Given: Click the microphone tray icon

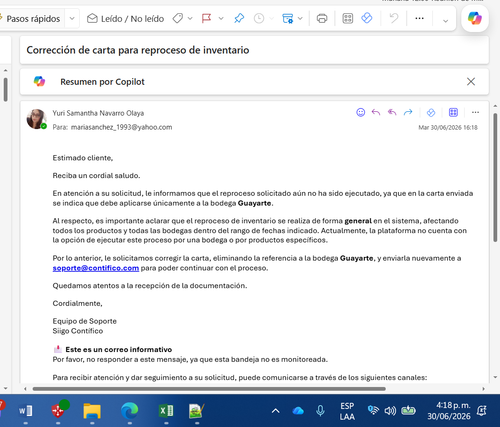Looking at the screenshot, I should pyautogui.click(x=320, y=411).
